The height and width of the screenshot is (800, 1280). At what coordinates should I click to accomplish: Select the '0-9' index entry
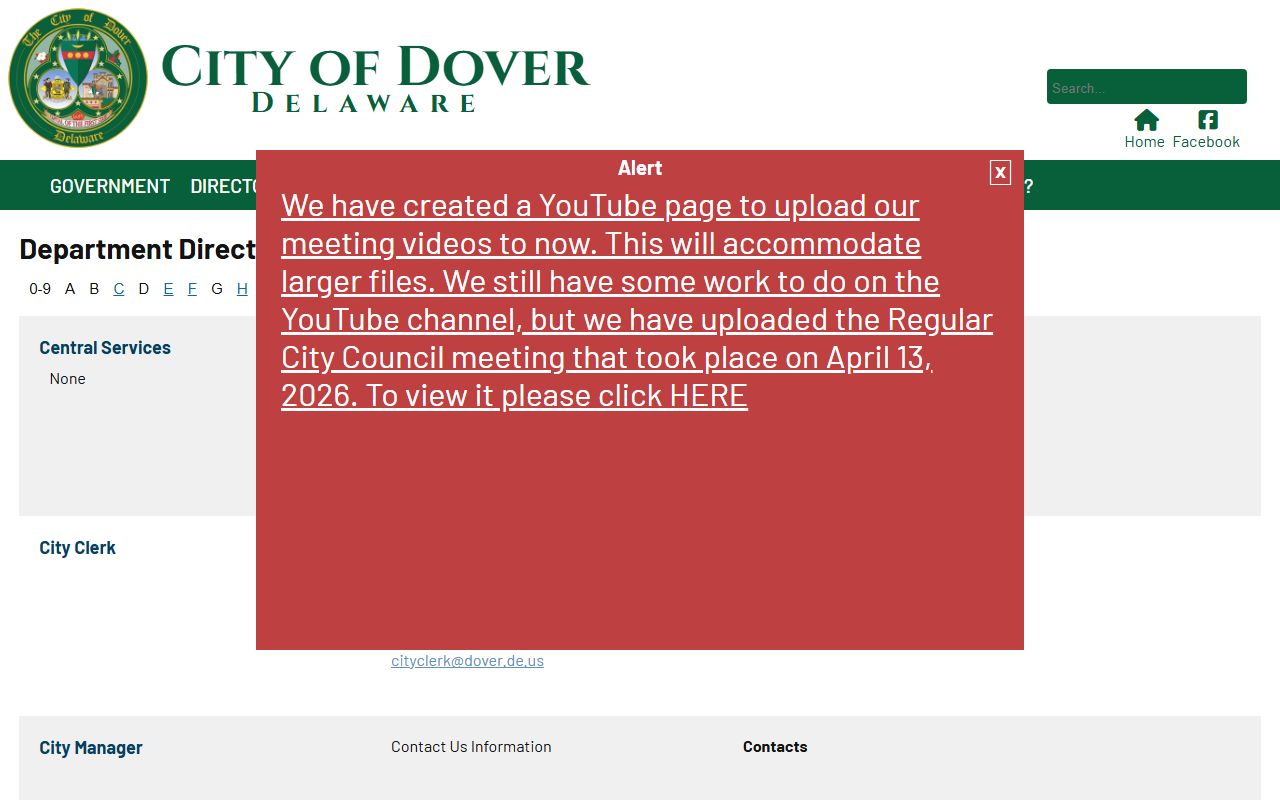click(x=40, y=289)
